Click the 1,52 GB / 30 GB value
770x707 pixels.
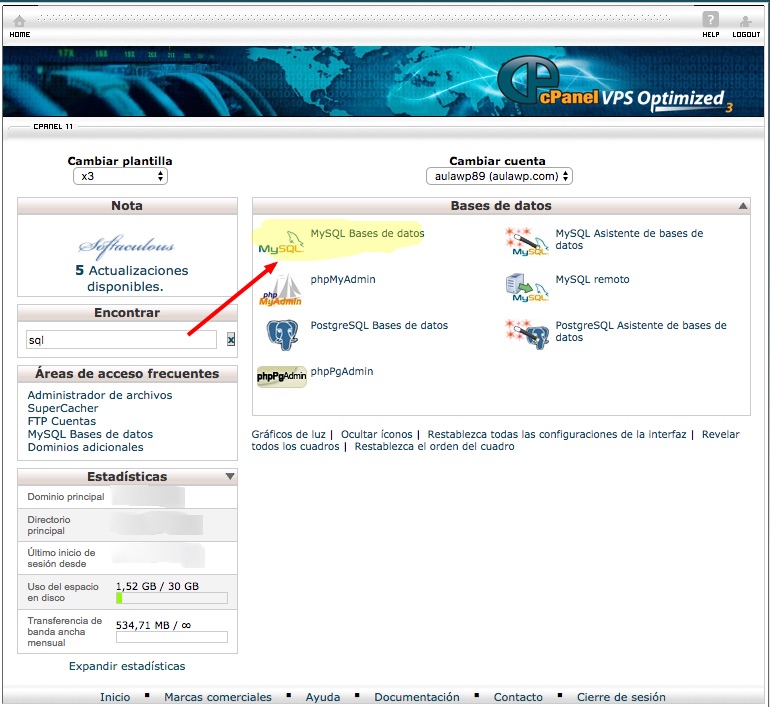click(x=157, y=586)
